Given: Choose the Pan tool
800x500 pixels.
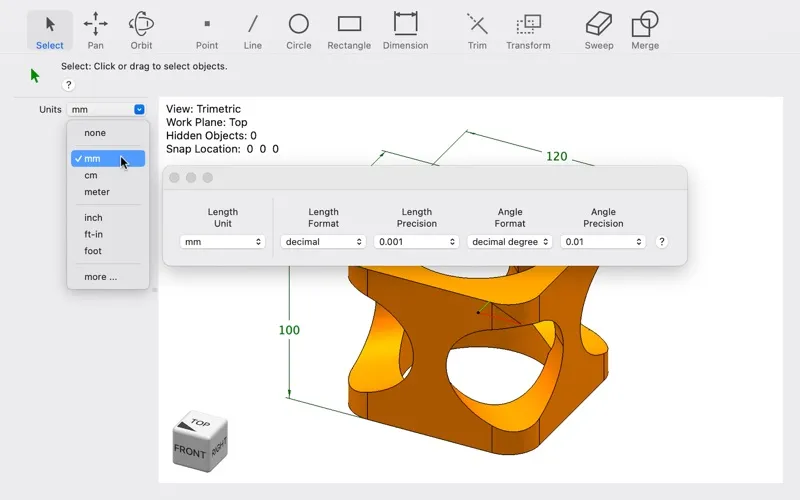Looking at the screenshot, I should (95, 31).
